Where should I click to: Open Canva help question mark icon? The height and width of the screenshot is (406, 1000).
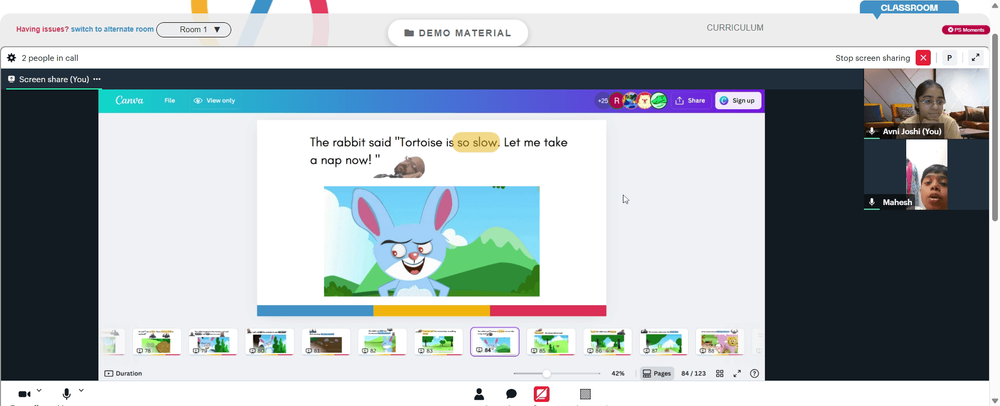click(754, 373)
